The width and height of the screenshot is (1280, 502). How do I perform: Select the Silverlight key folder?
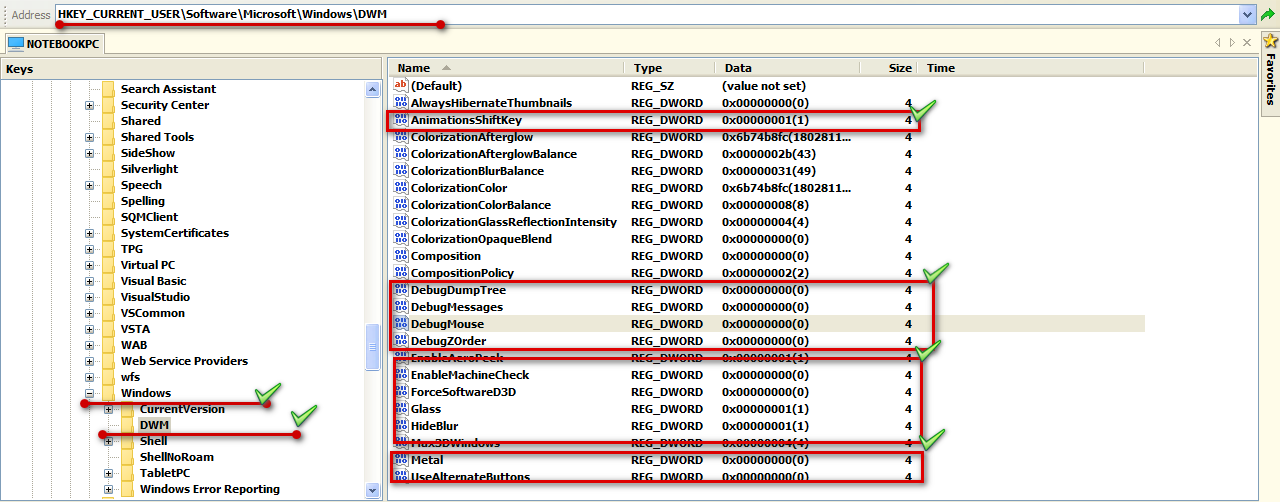149,169
